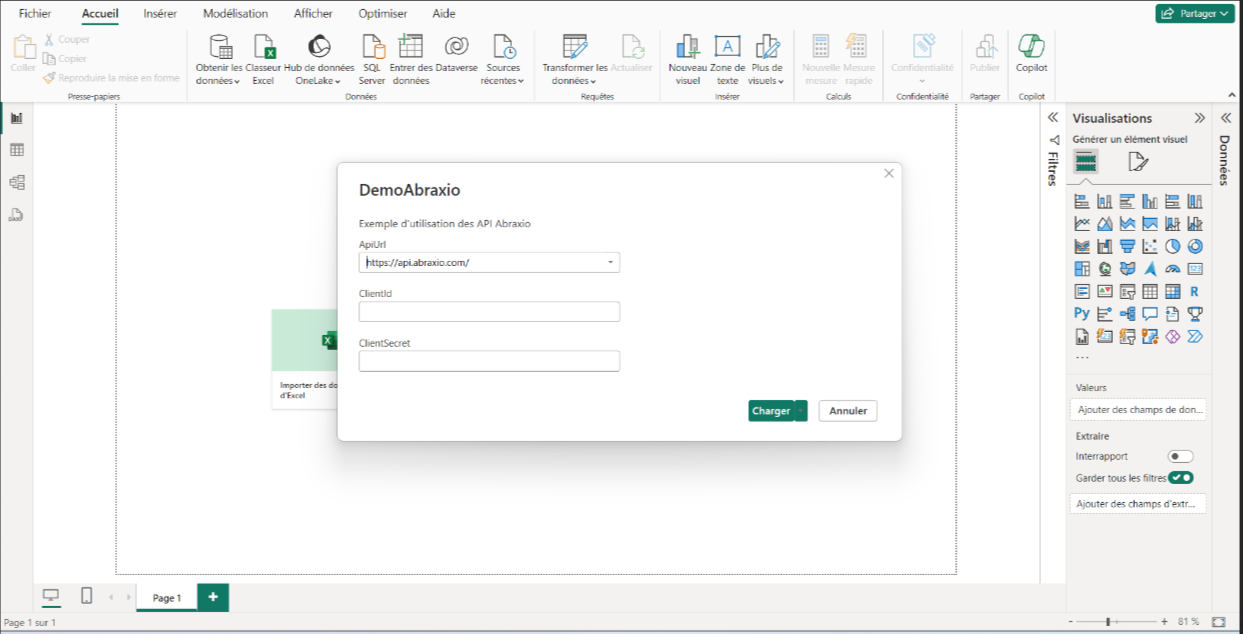Insert the Python visual (Py)
The width and height of the screenshot is (1243, 634).
pyautogui.click(x=1082, y=314)
